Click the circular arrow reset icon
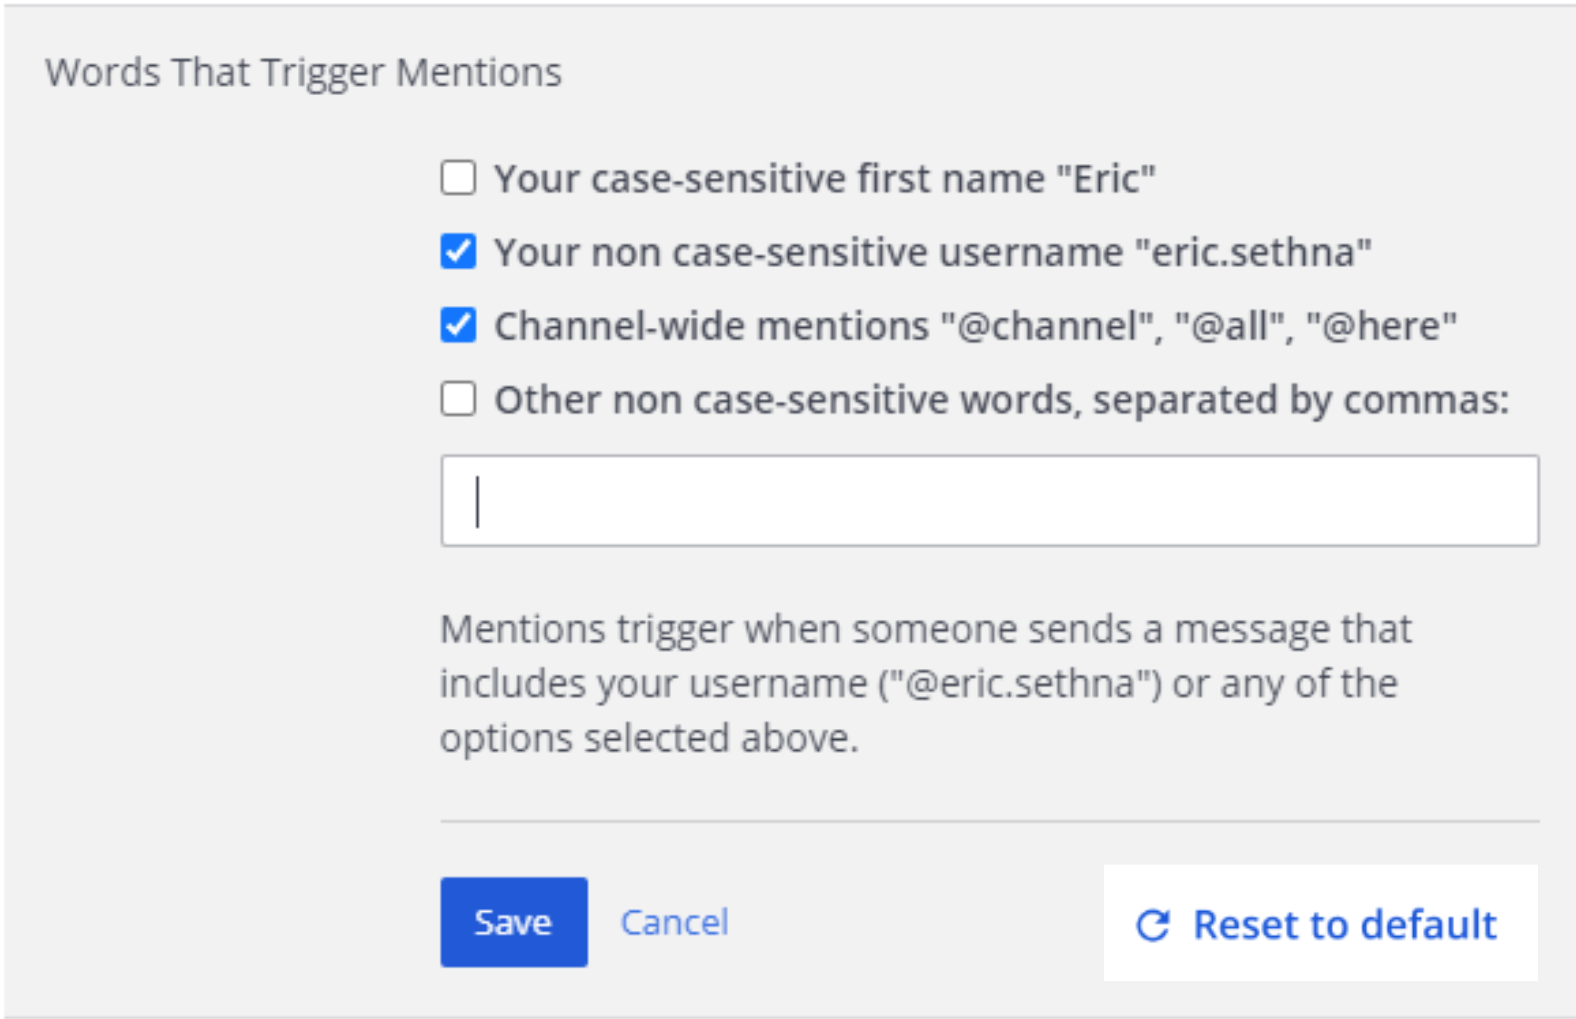 click(x=1152, y=925)
